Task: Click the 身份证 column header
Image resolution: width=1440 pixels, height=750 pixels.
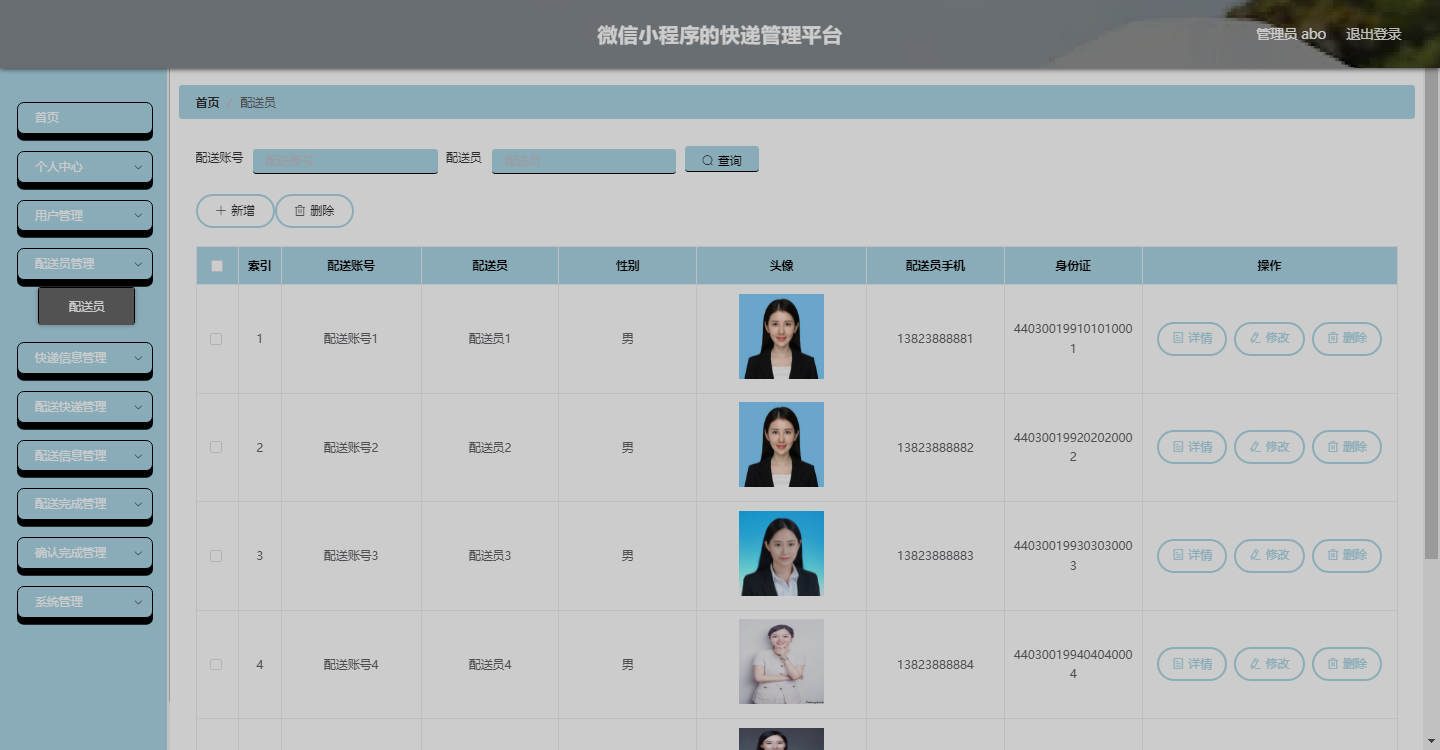Action: [x=1073, y=266]
